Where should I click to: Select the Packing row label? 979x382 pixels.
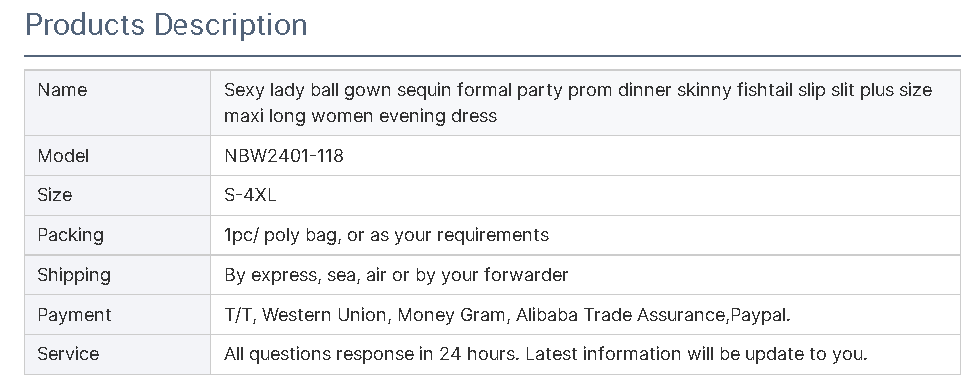71,235
